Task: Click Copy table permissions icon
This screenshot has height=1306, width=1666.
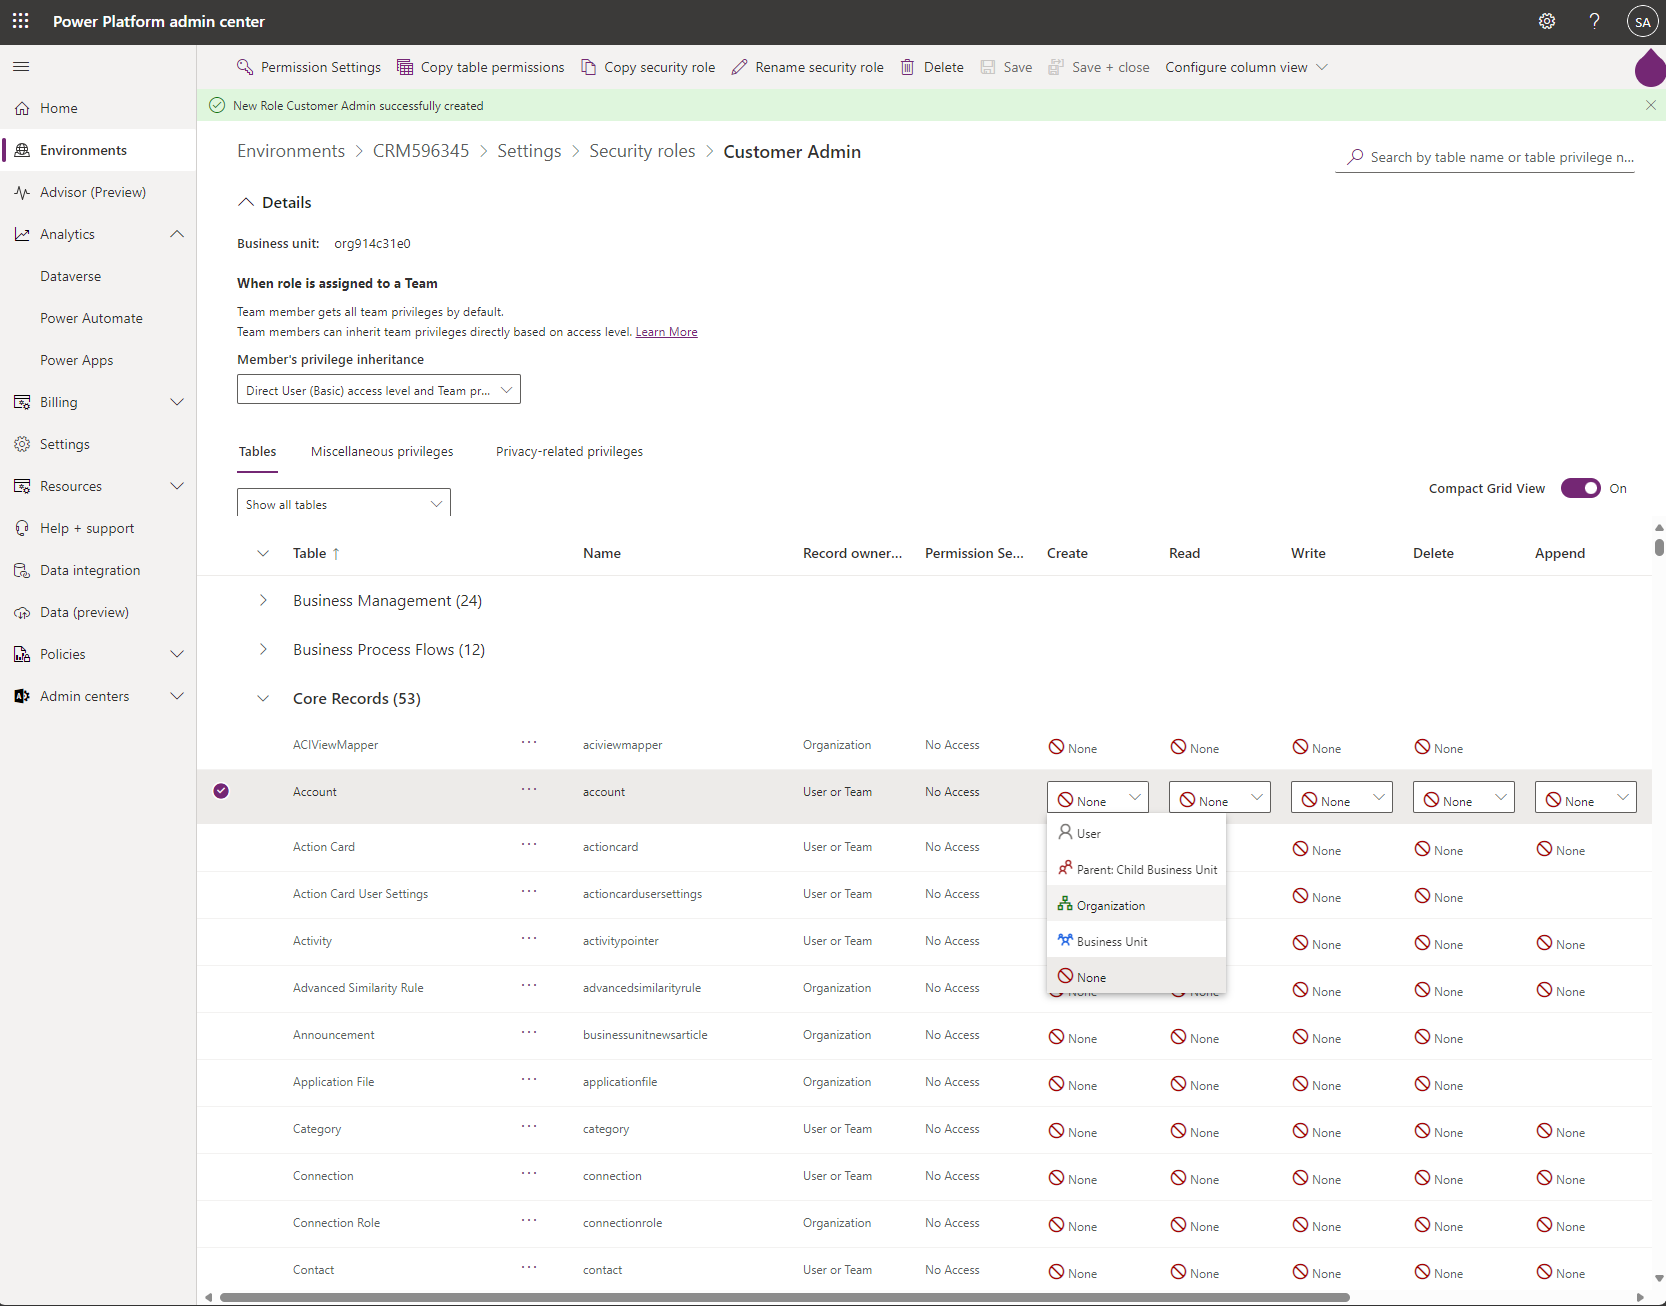Action: (x=405, y=67)
